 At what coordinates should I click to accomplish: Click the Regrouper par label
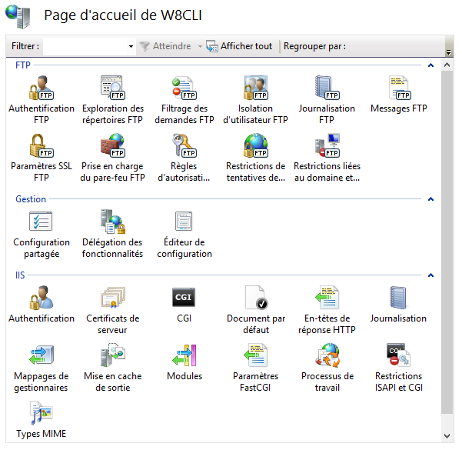point(314,46)
